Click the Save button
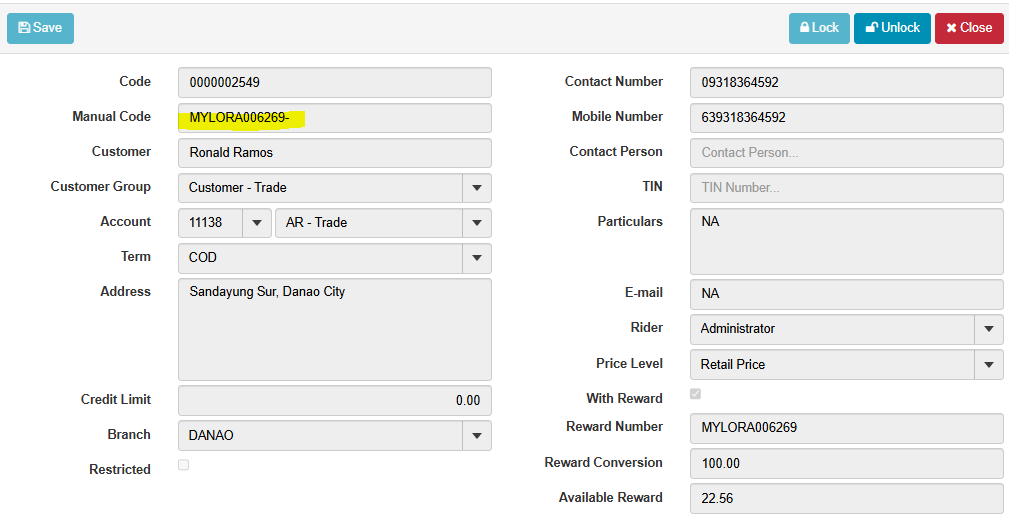 point(40,28)
